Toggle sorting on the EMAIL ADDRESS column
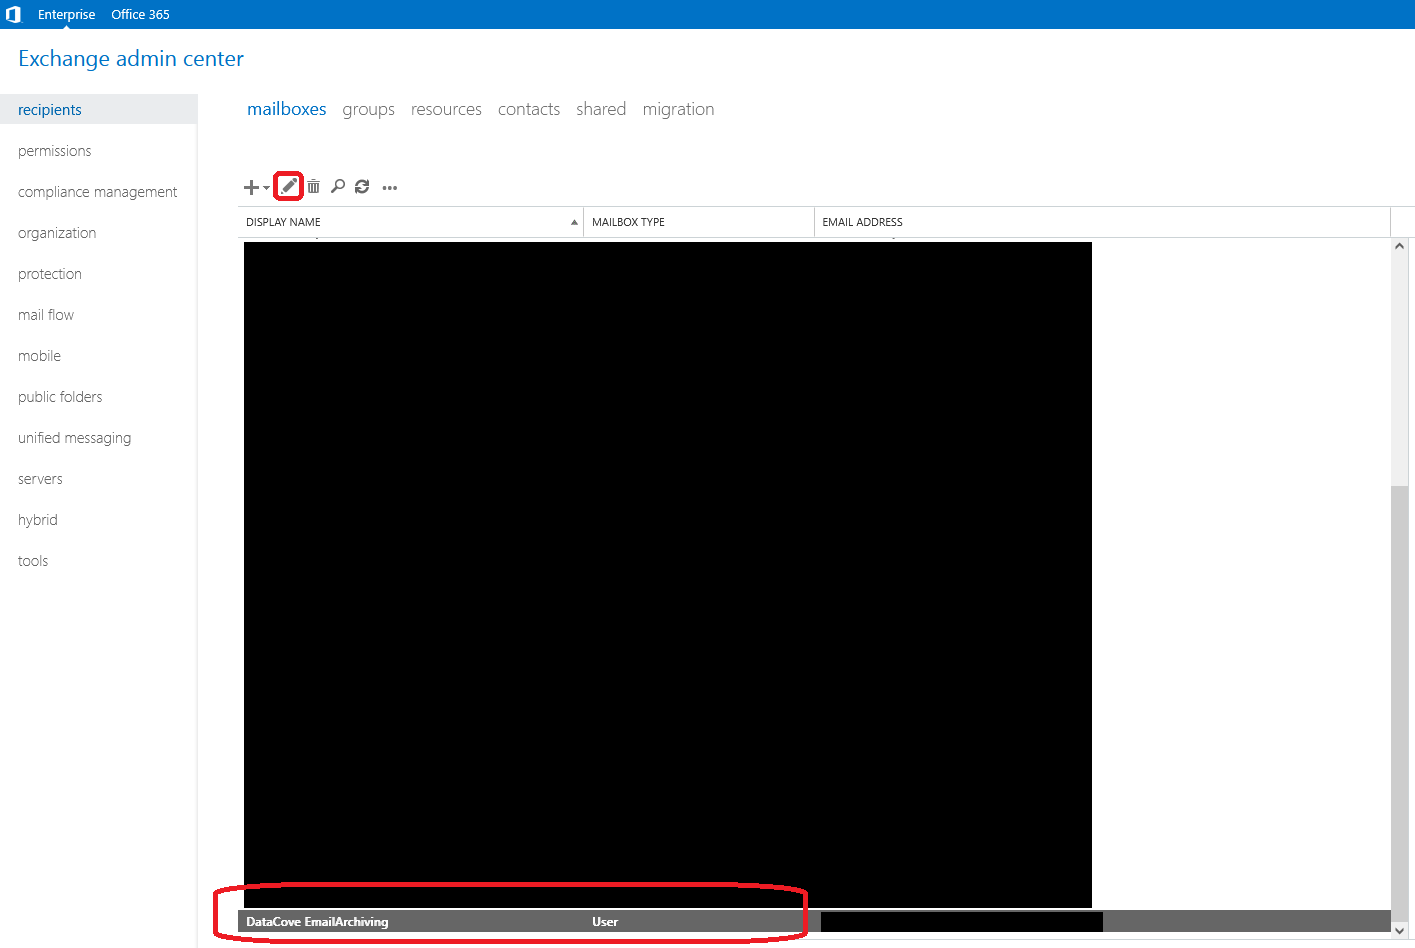 click(862, 221)
